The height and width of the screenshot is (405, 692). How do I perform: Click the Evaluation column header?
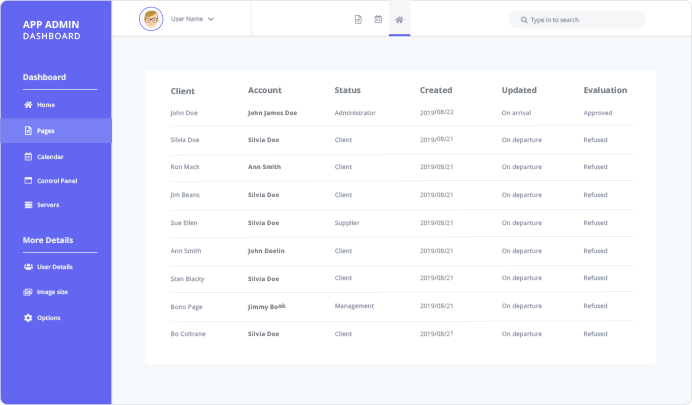(x=605, y=91)
